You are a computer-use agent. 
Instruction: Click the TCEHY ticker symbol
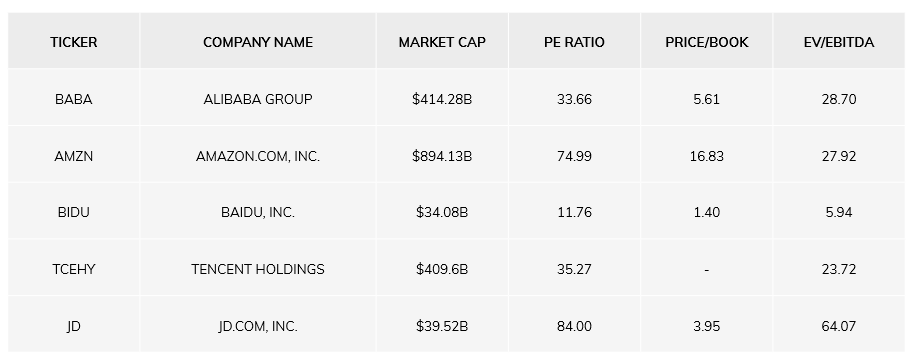click(x=73, y=269)
